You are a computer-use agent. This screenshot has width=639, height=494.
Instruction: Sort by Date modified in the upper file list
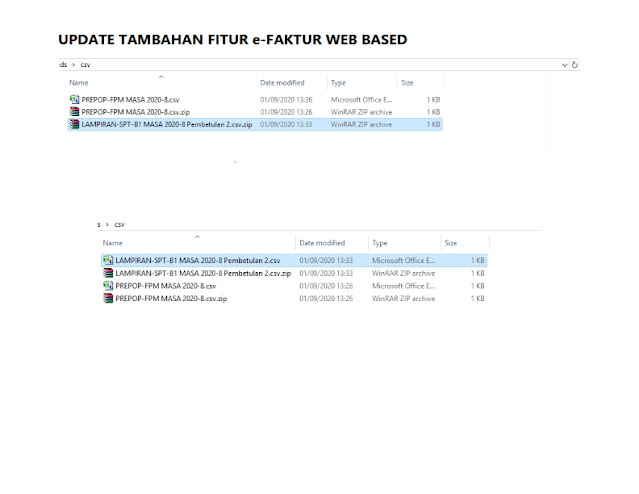pyautogui.click(x=282, y=83)
